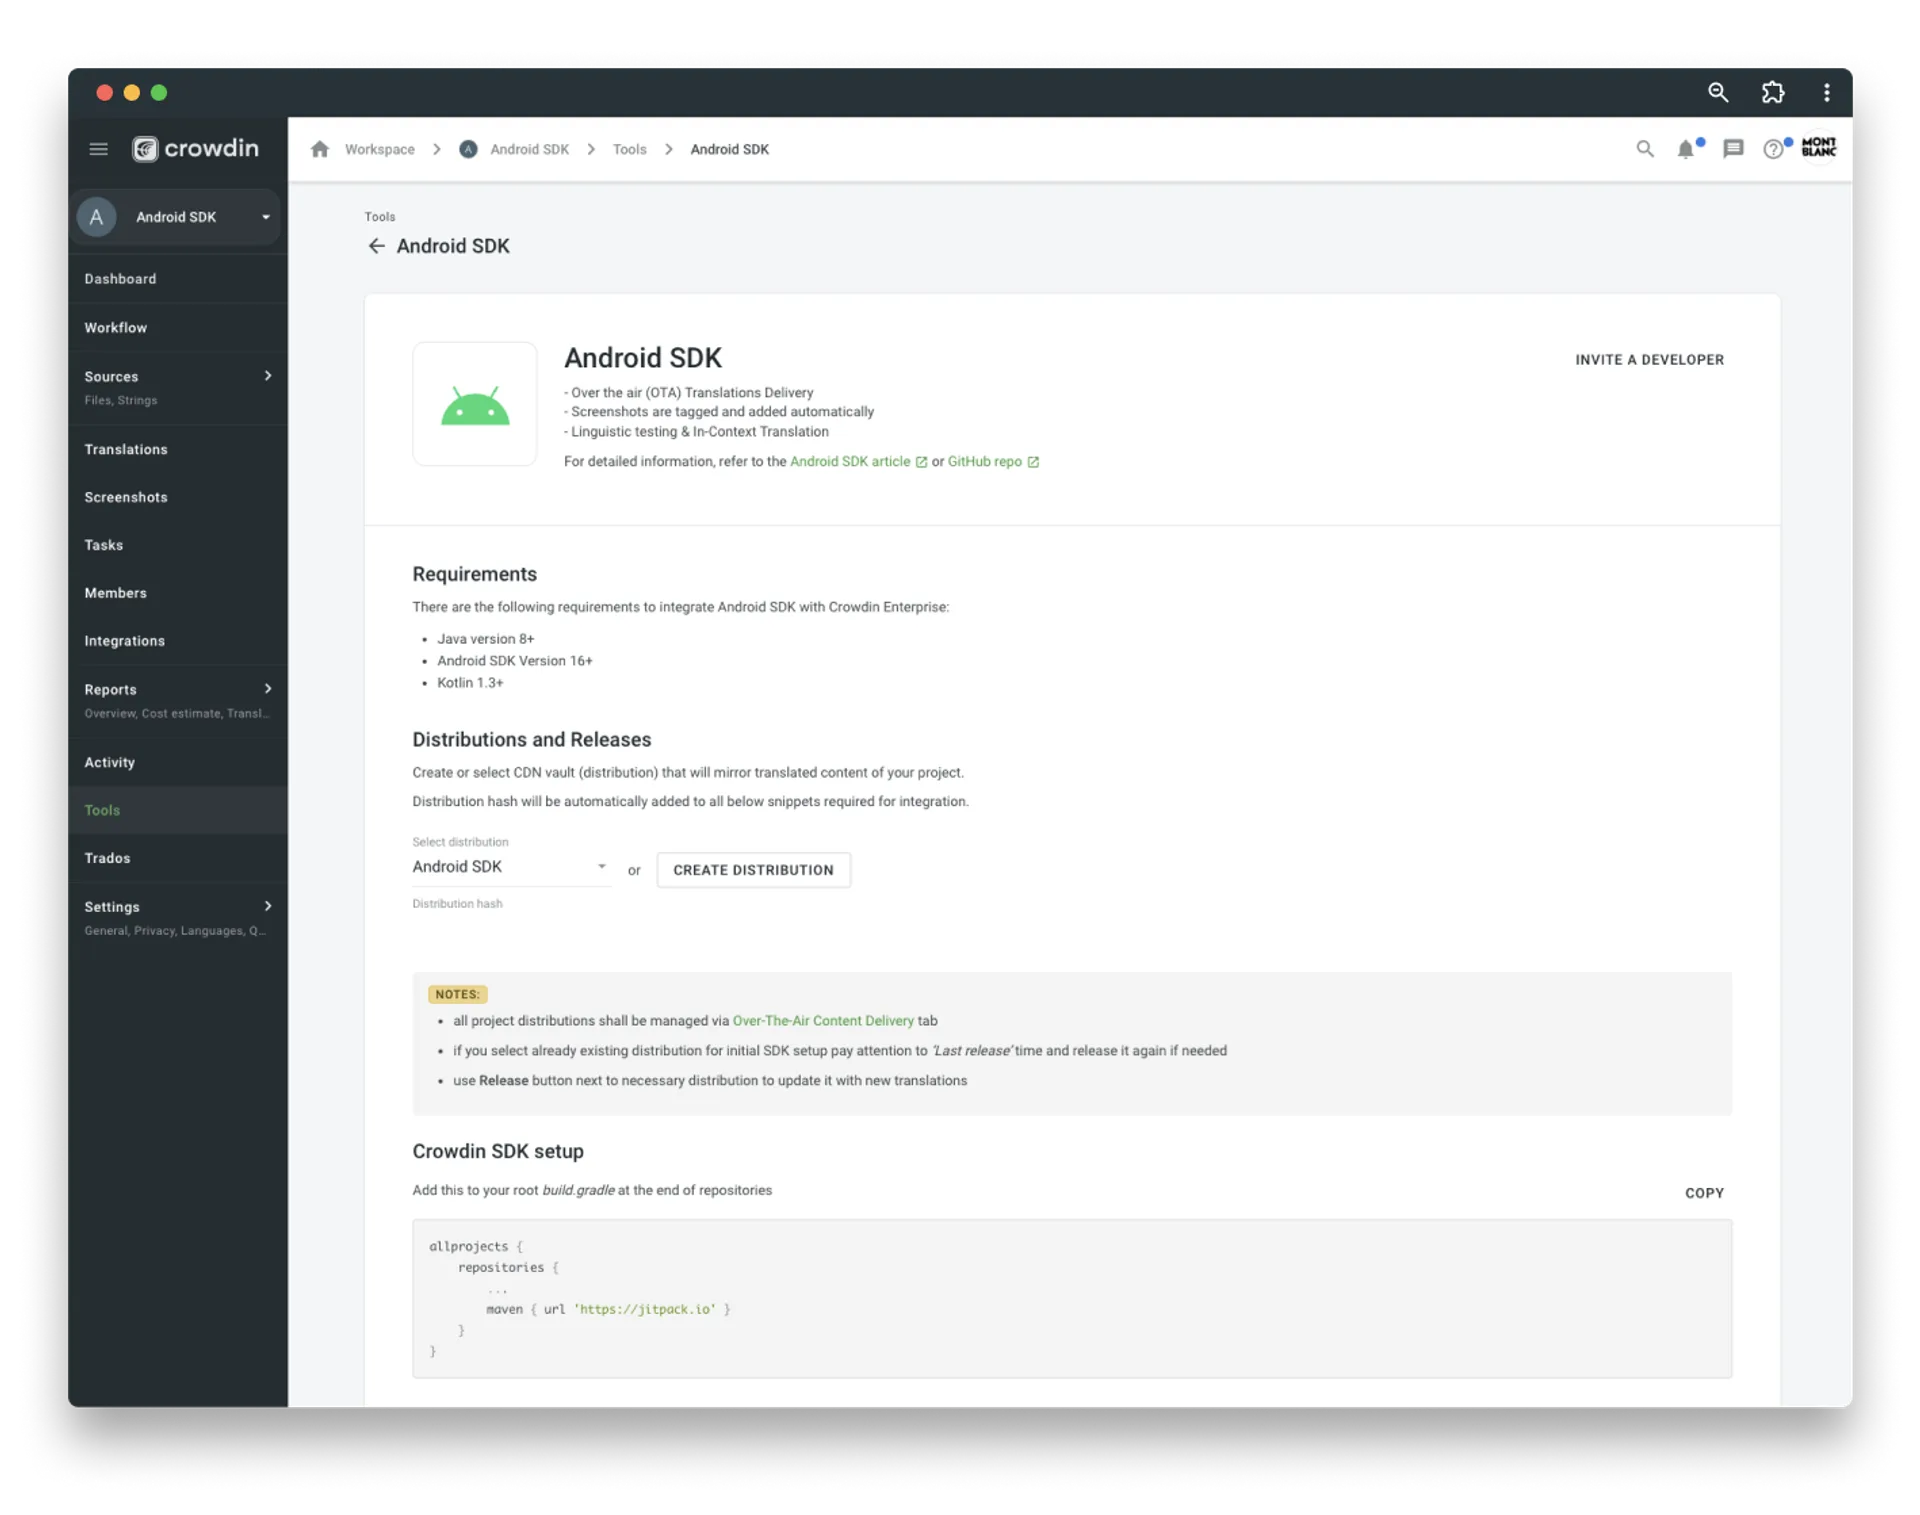Click Distributions and Releases heading
1920x1515 pixels.
point(532,740)
